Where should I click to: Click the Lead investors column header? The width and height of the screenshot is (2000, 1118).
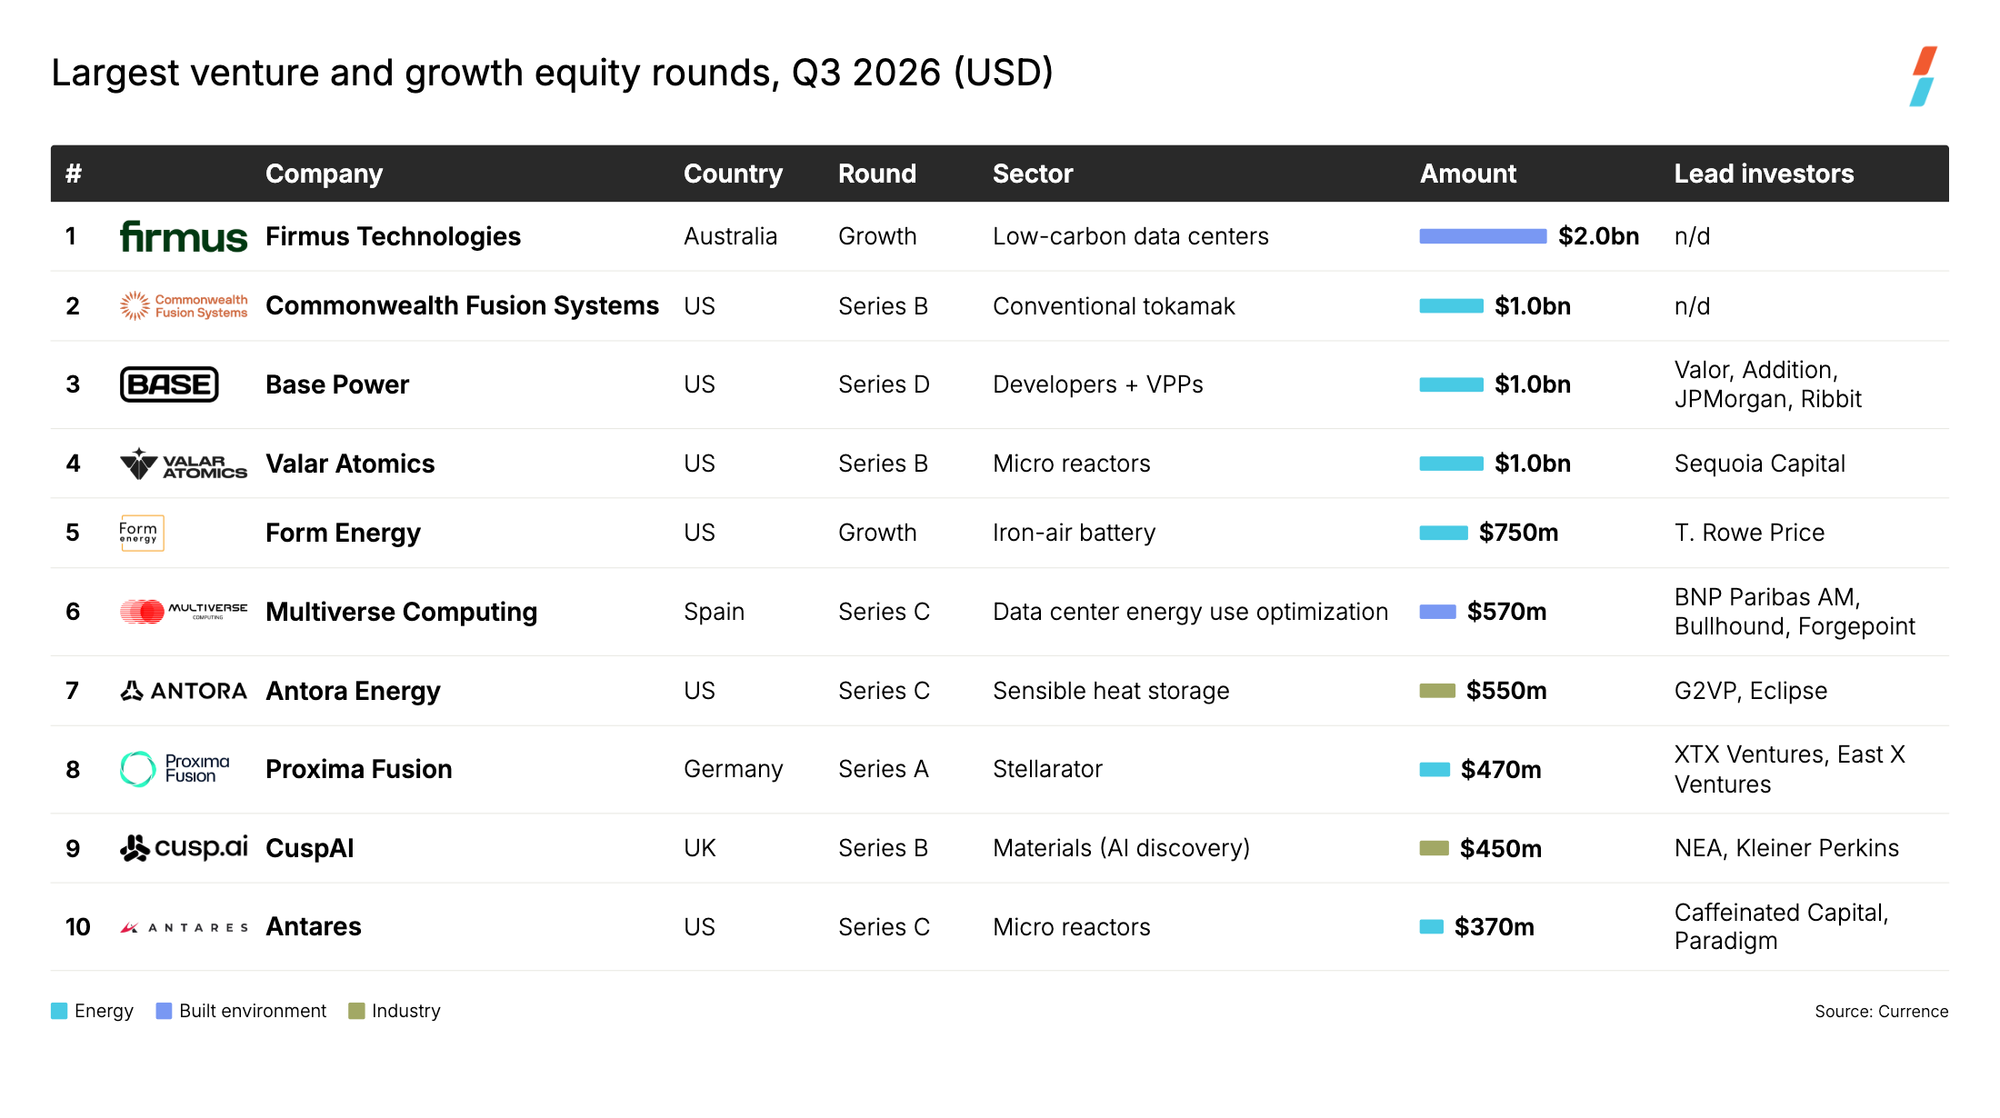1764,174
